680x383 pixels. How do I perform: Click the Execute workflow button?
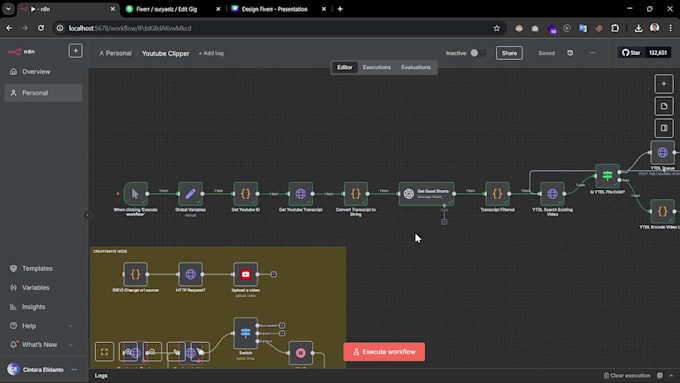[384, 352]
